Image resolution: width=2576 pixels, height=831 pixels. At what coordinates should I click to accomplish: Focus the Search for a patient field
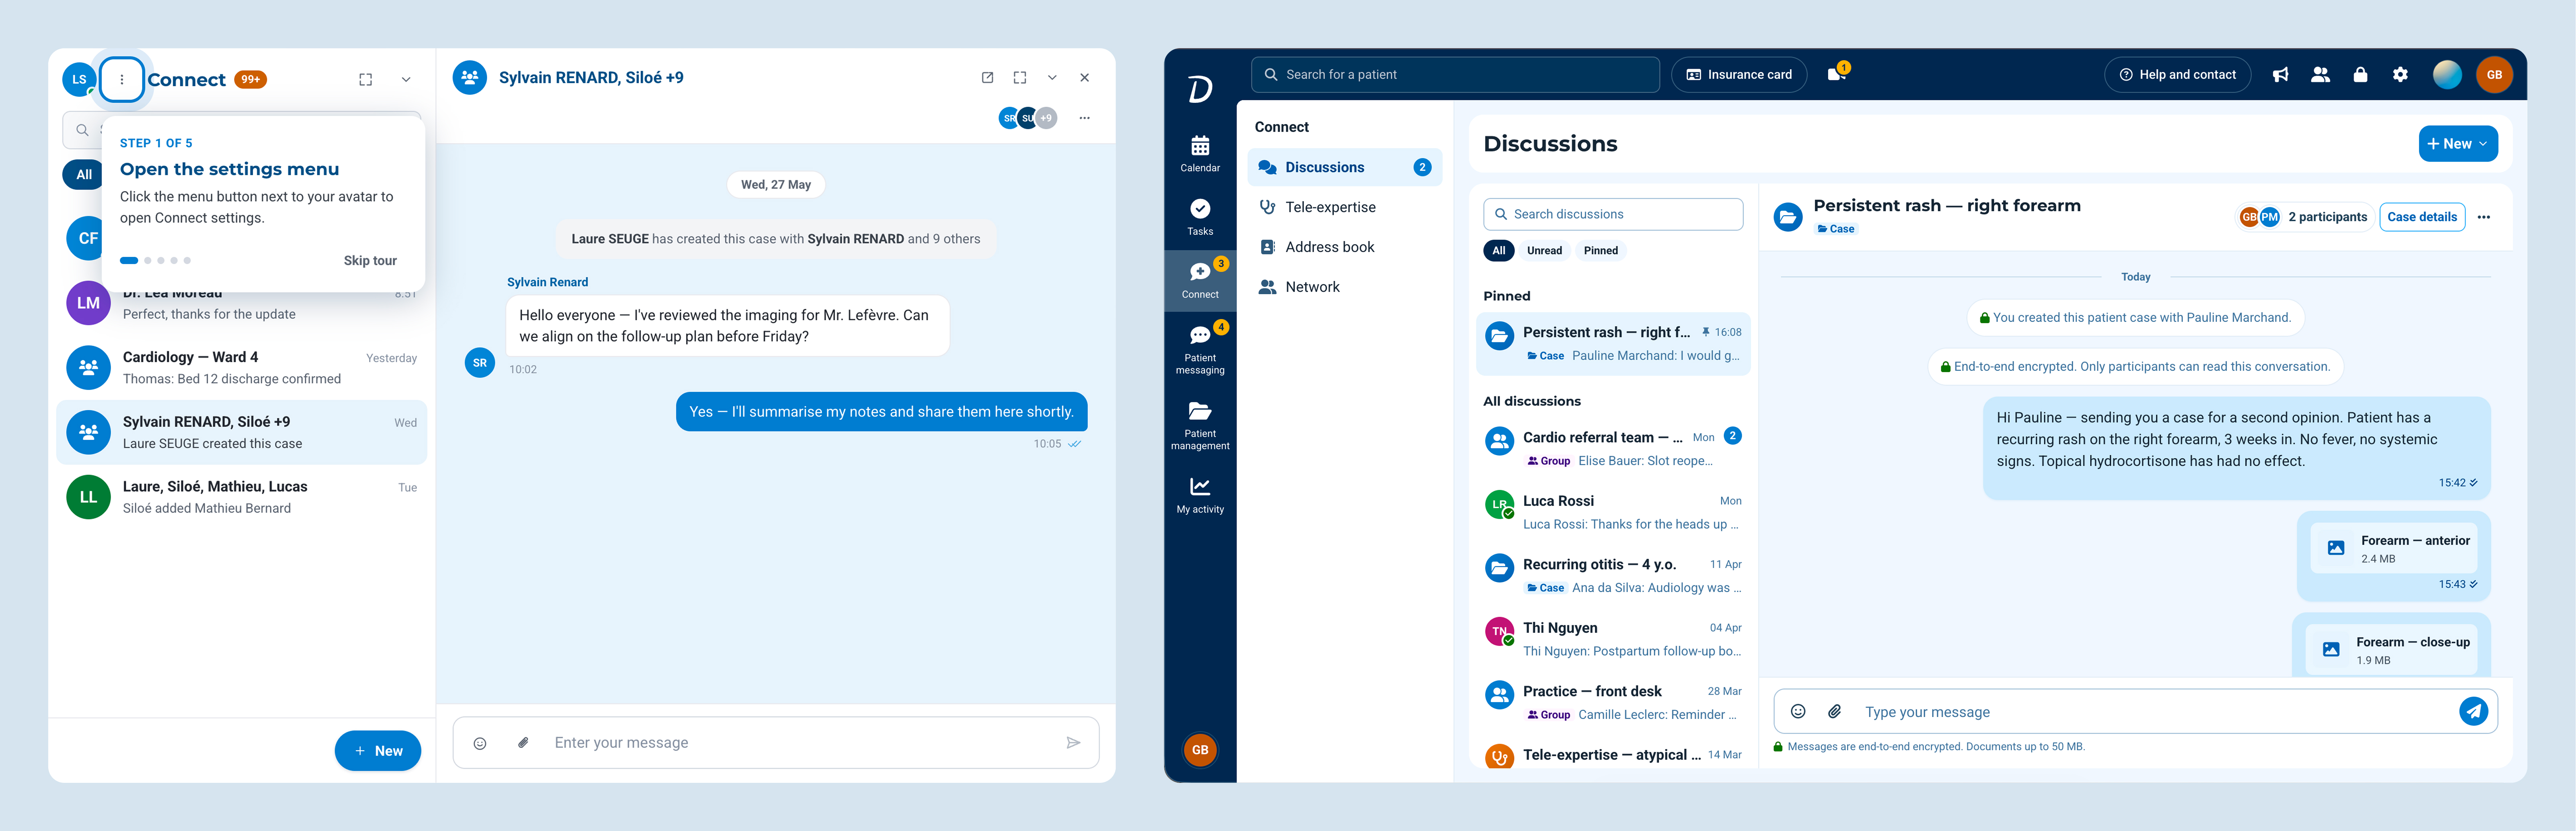coord(1455,75)
